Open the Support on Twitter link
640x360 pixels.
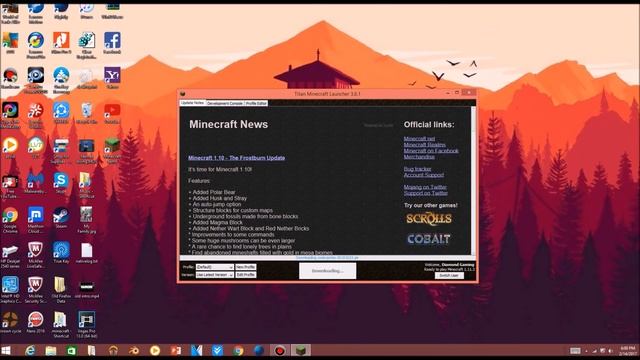point(426,193)
